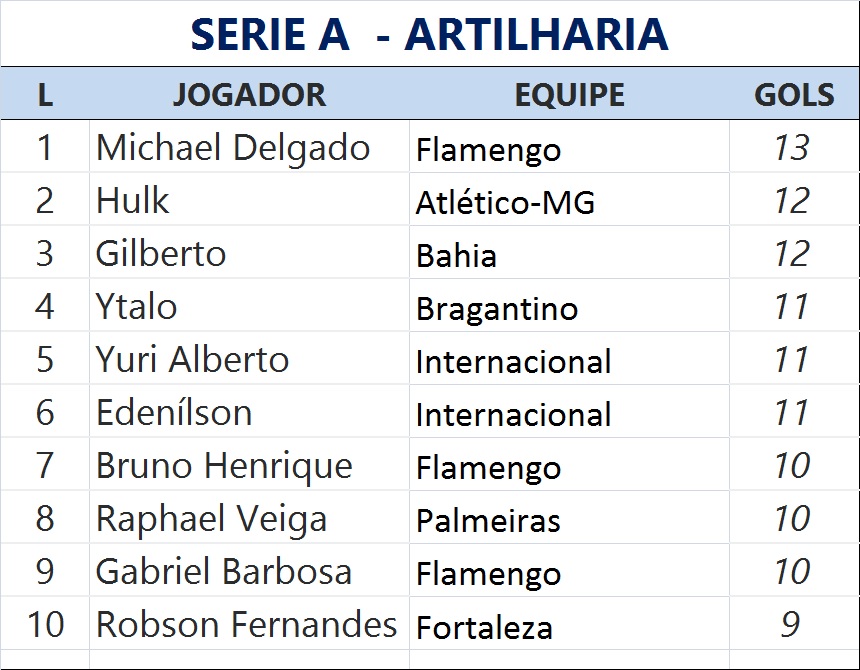860x670 pixels.
Task: Select the EQUIPE column header
Action: pos(569,95)
